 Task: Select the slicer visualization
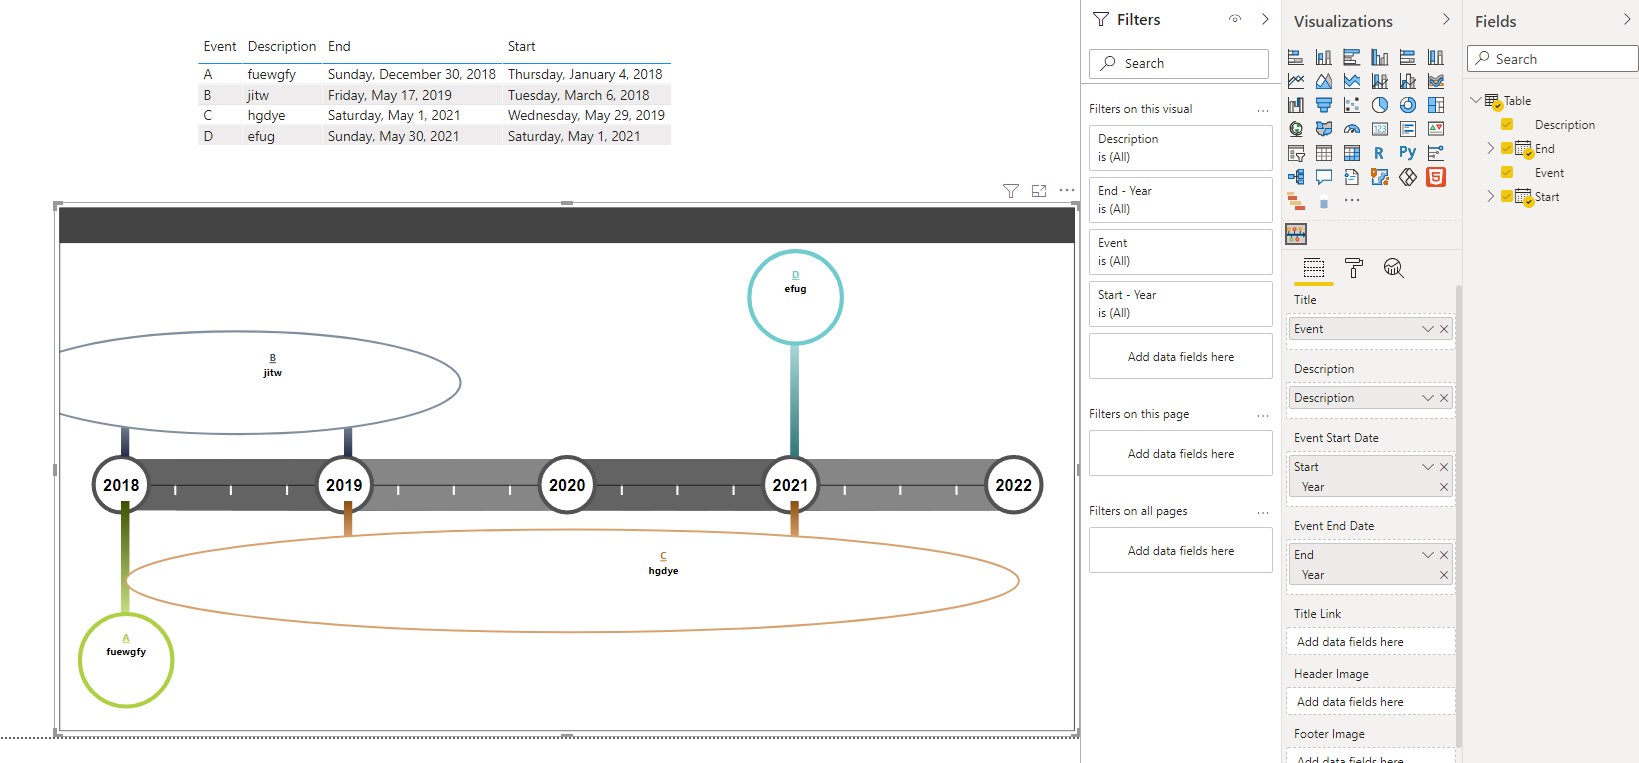(1296, 153)
